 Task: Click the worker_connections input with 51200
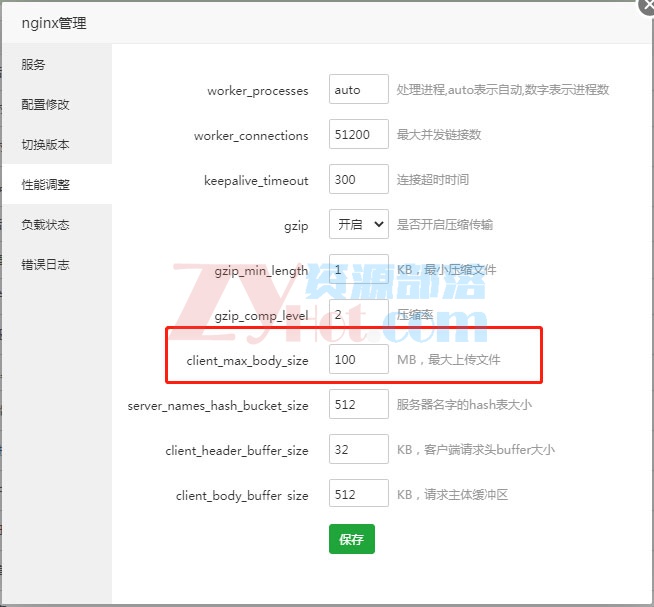[x=359, y=134]
